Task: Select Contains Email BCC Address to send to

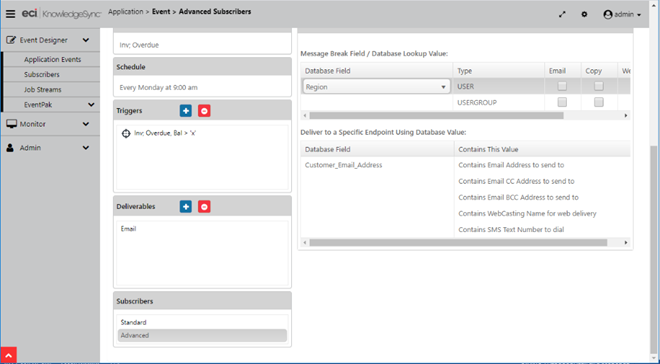Action: tap(518, 197)
